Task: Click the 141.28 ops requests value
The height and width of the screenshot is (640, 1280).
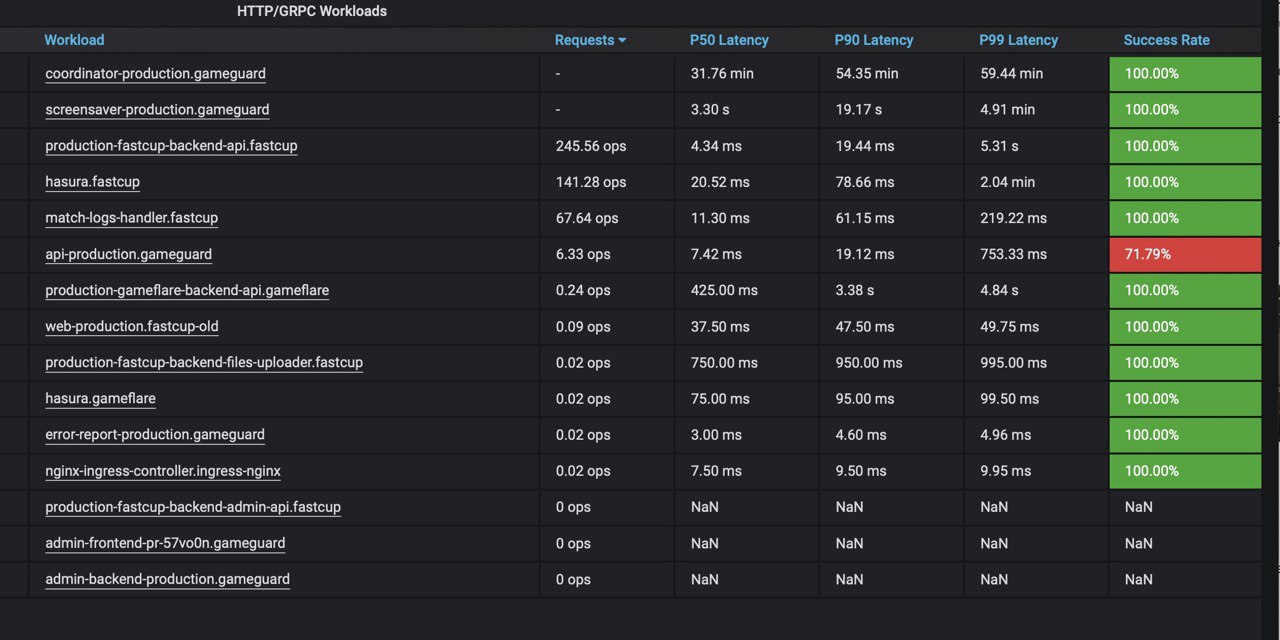Action: [590, 182]
